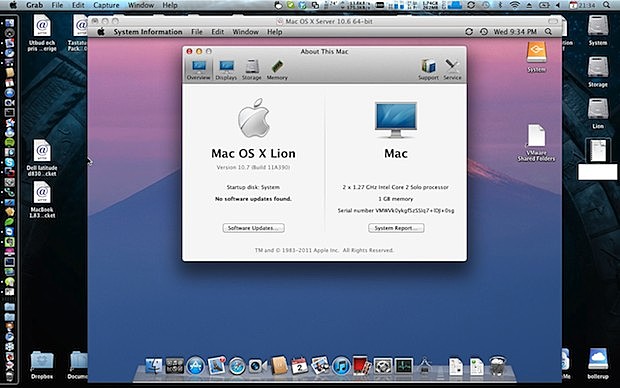Open the Displays tab in About This Mac
Viewport: 620px width, 388px height.
click(x=226, y=70)
